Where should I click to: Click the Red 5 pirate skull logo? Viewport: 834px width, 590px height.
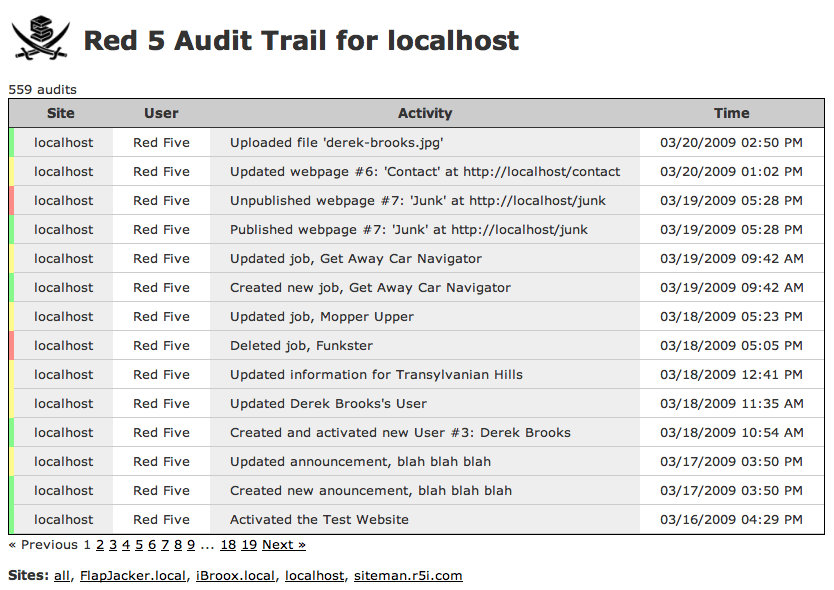(41, 40)
